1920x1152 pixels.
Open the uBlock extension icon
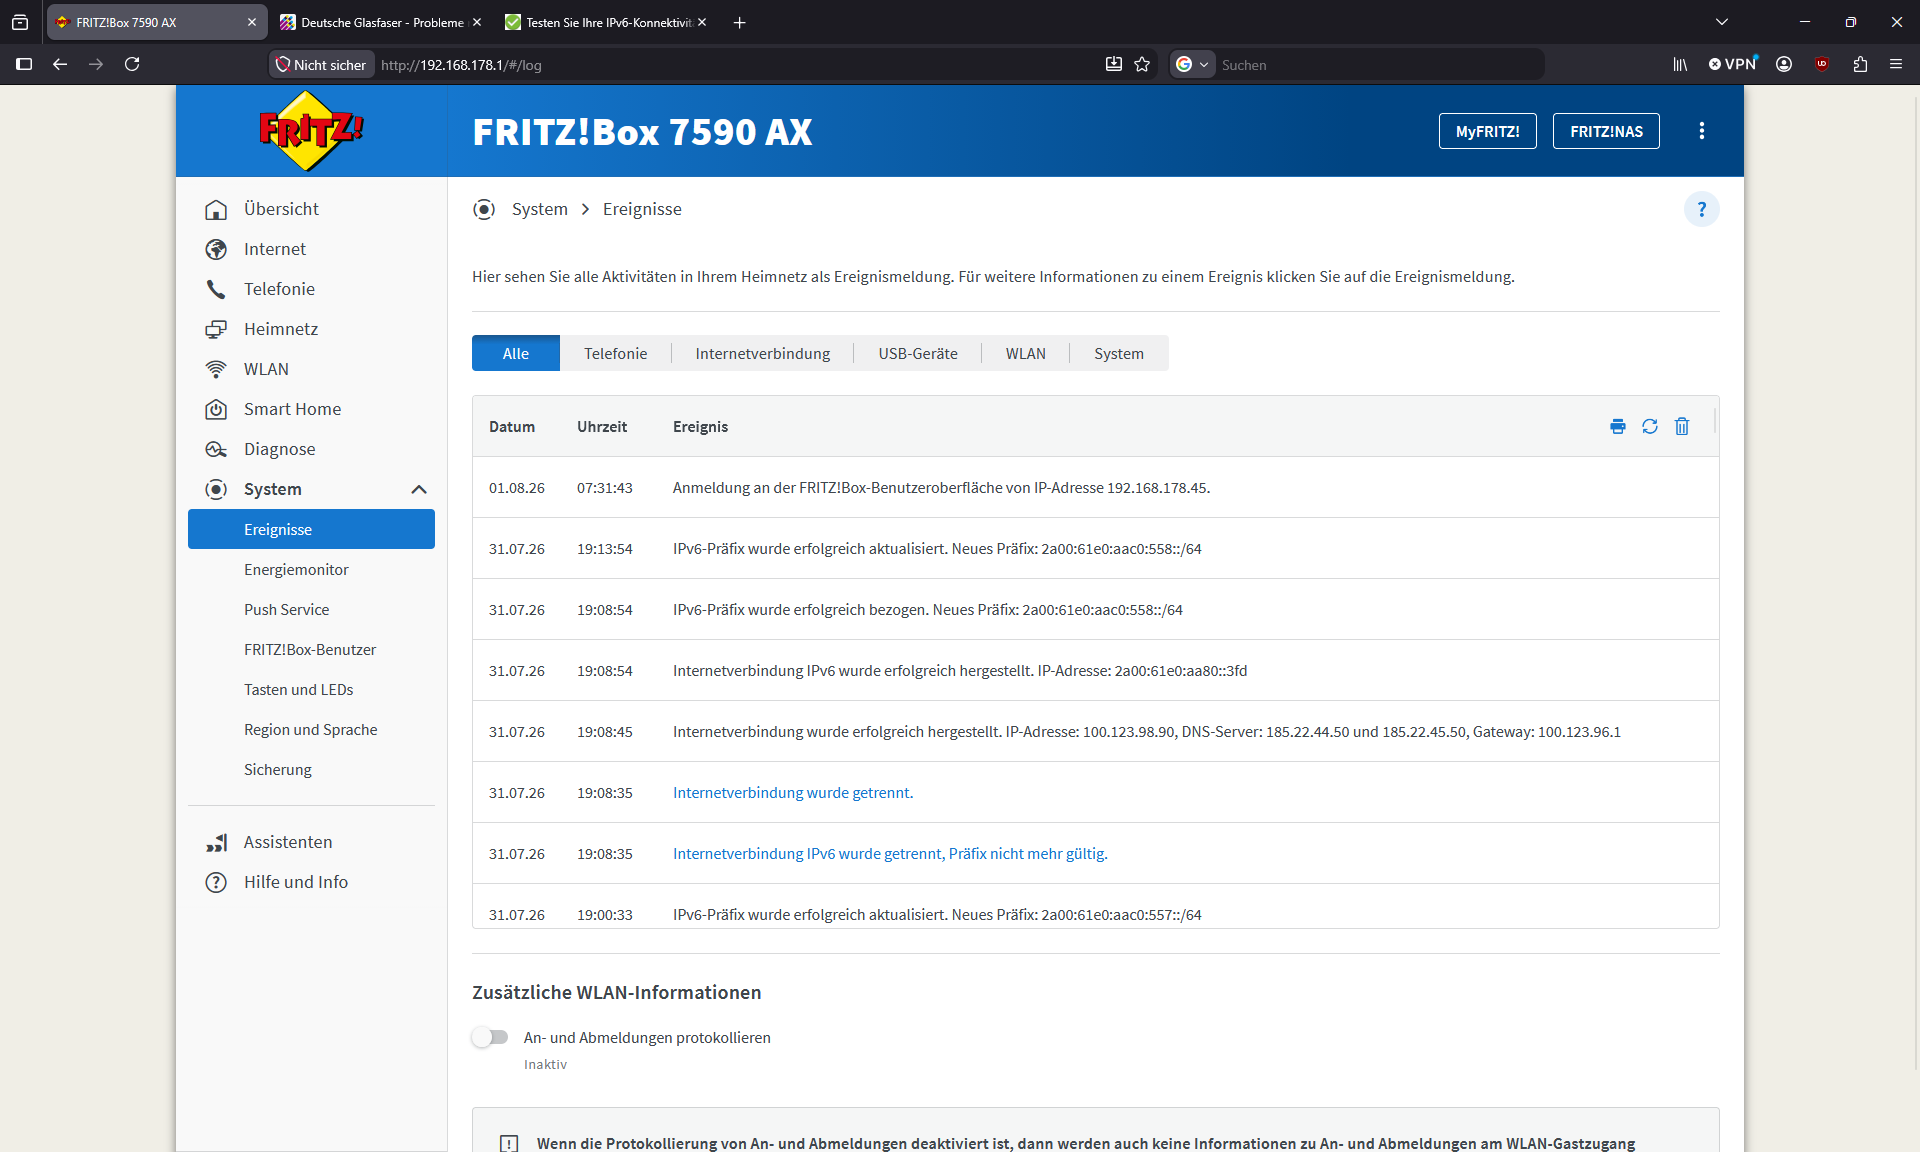1822,64
